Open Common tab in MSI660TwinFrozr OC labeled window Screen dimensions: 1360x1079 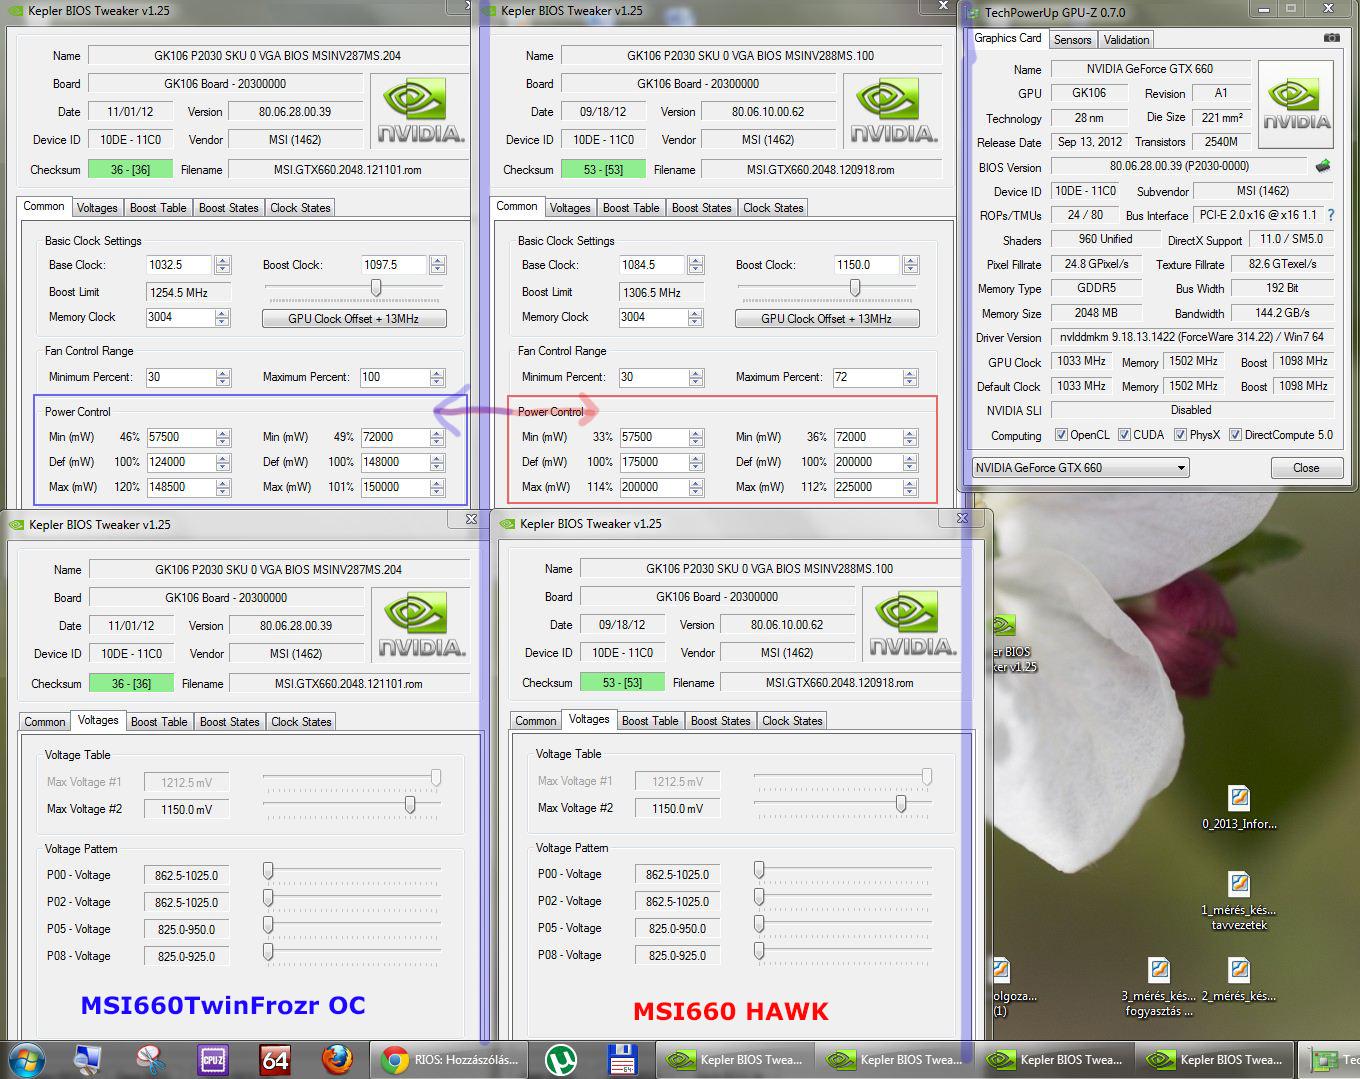coord(45,722)
